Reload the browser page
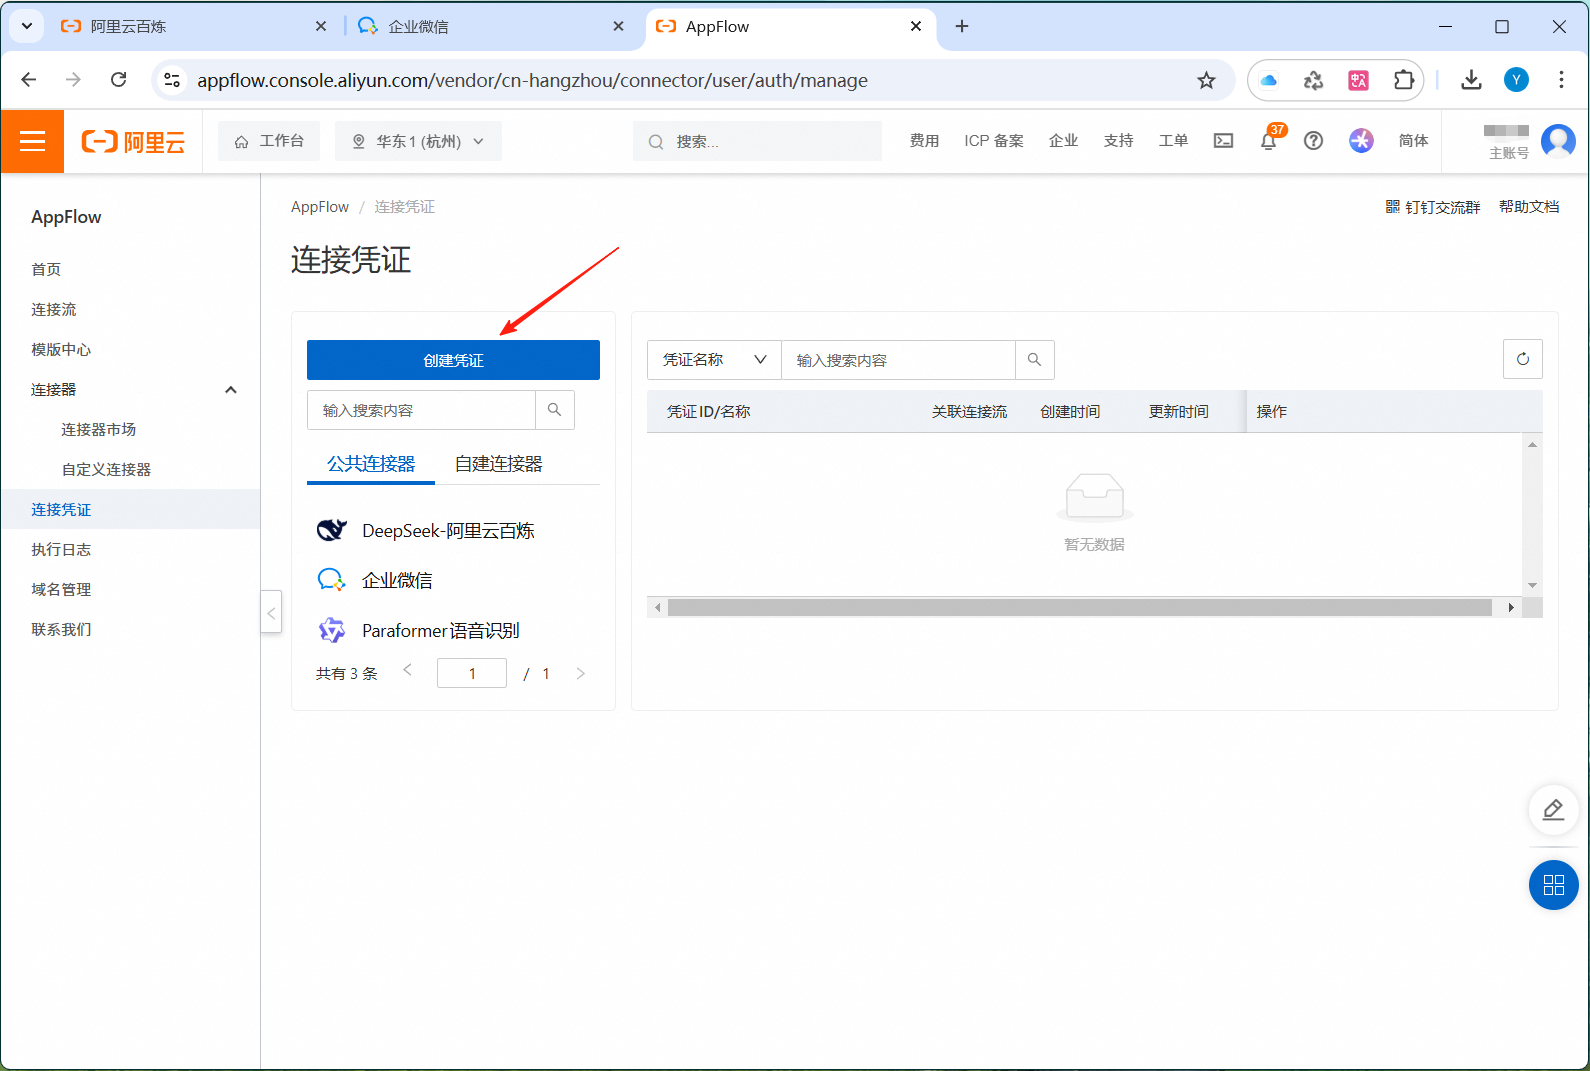This screenshot has width=1590, height=1071. click(x=118, y=80)
